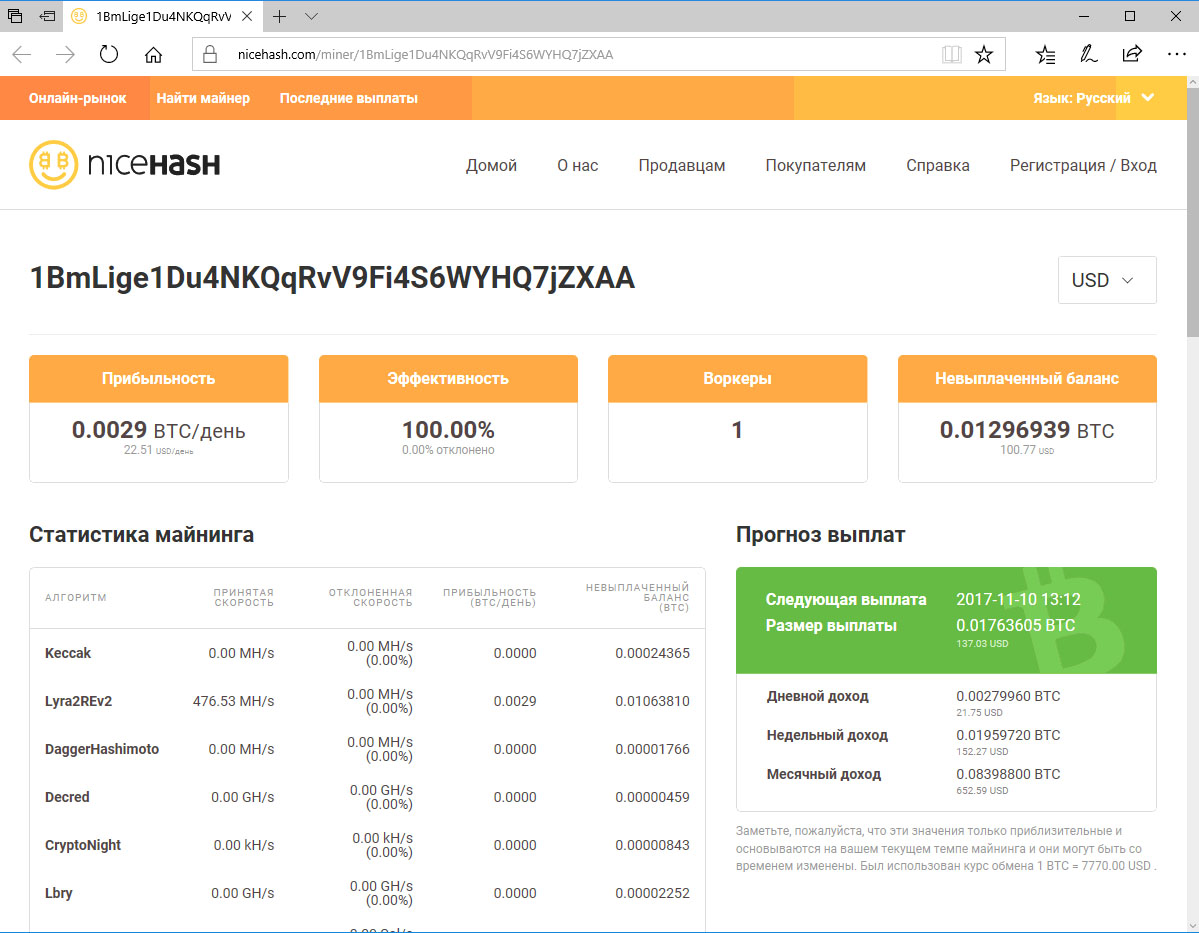
Task: Click the Share page icon
Action: coord(1132,54)
